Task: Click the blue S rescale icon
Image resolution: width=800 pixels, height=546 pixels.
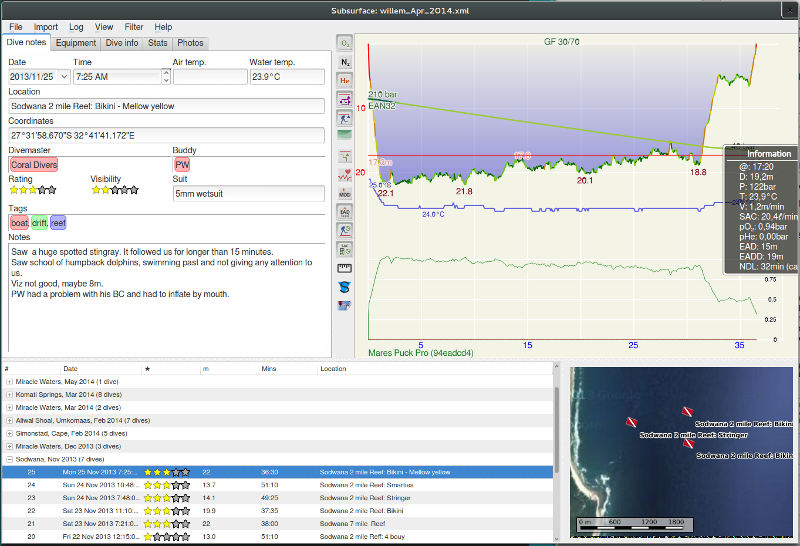Action: pos(345,287)
